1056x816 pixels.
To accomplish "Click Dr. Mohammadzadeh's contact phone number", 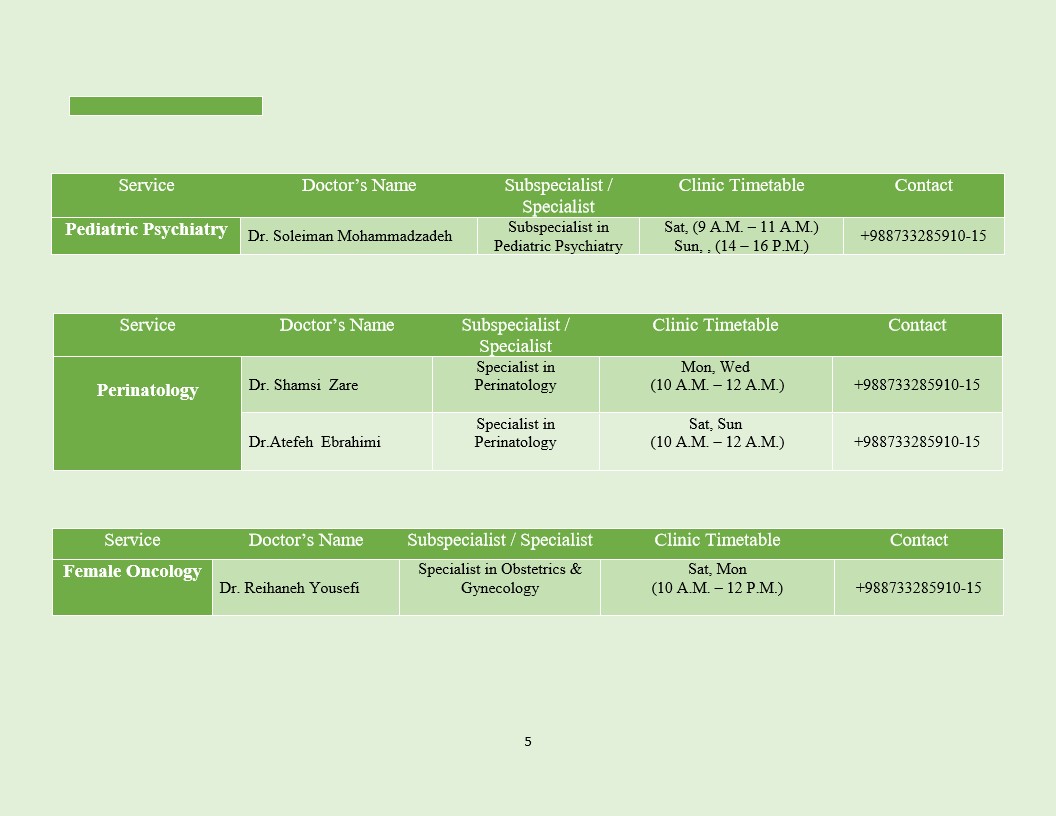I will tap(923, 237).
